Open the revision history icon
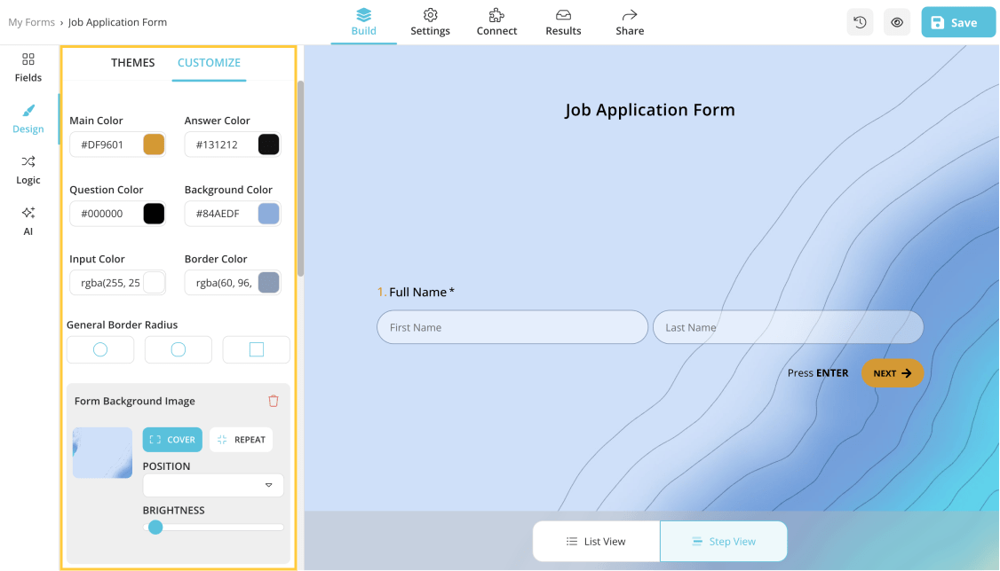 pos(860,22)
